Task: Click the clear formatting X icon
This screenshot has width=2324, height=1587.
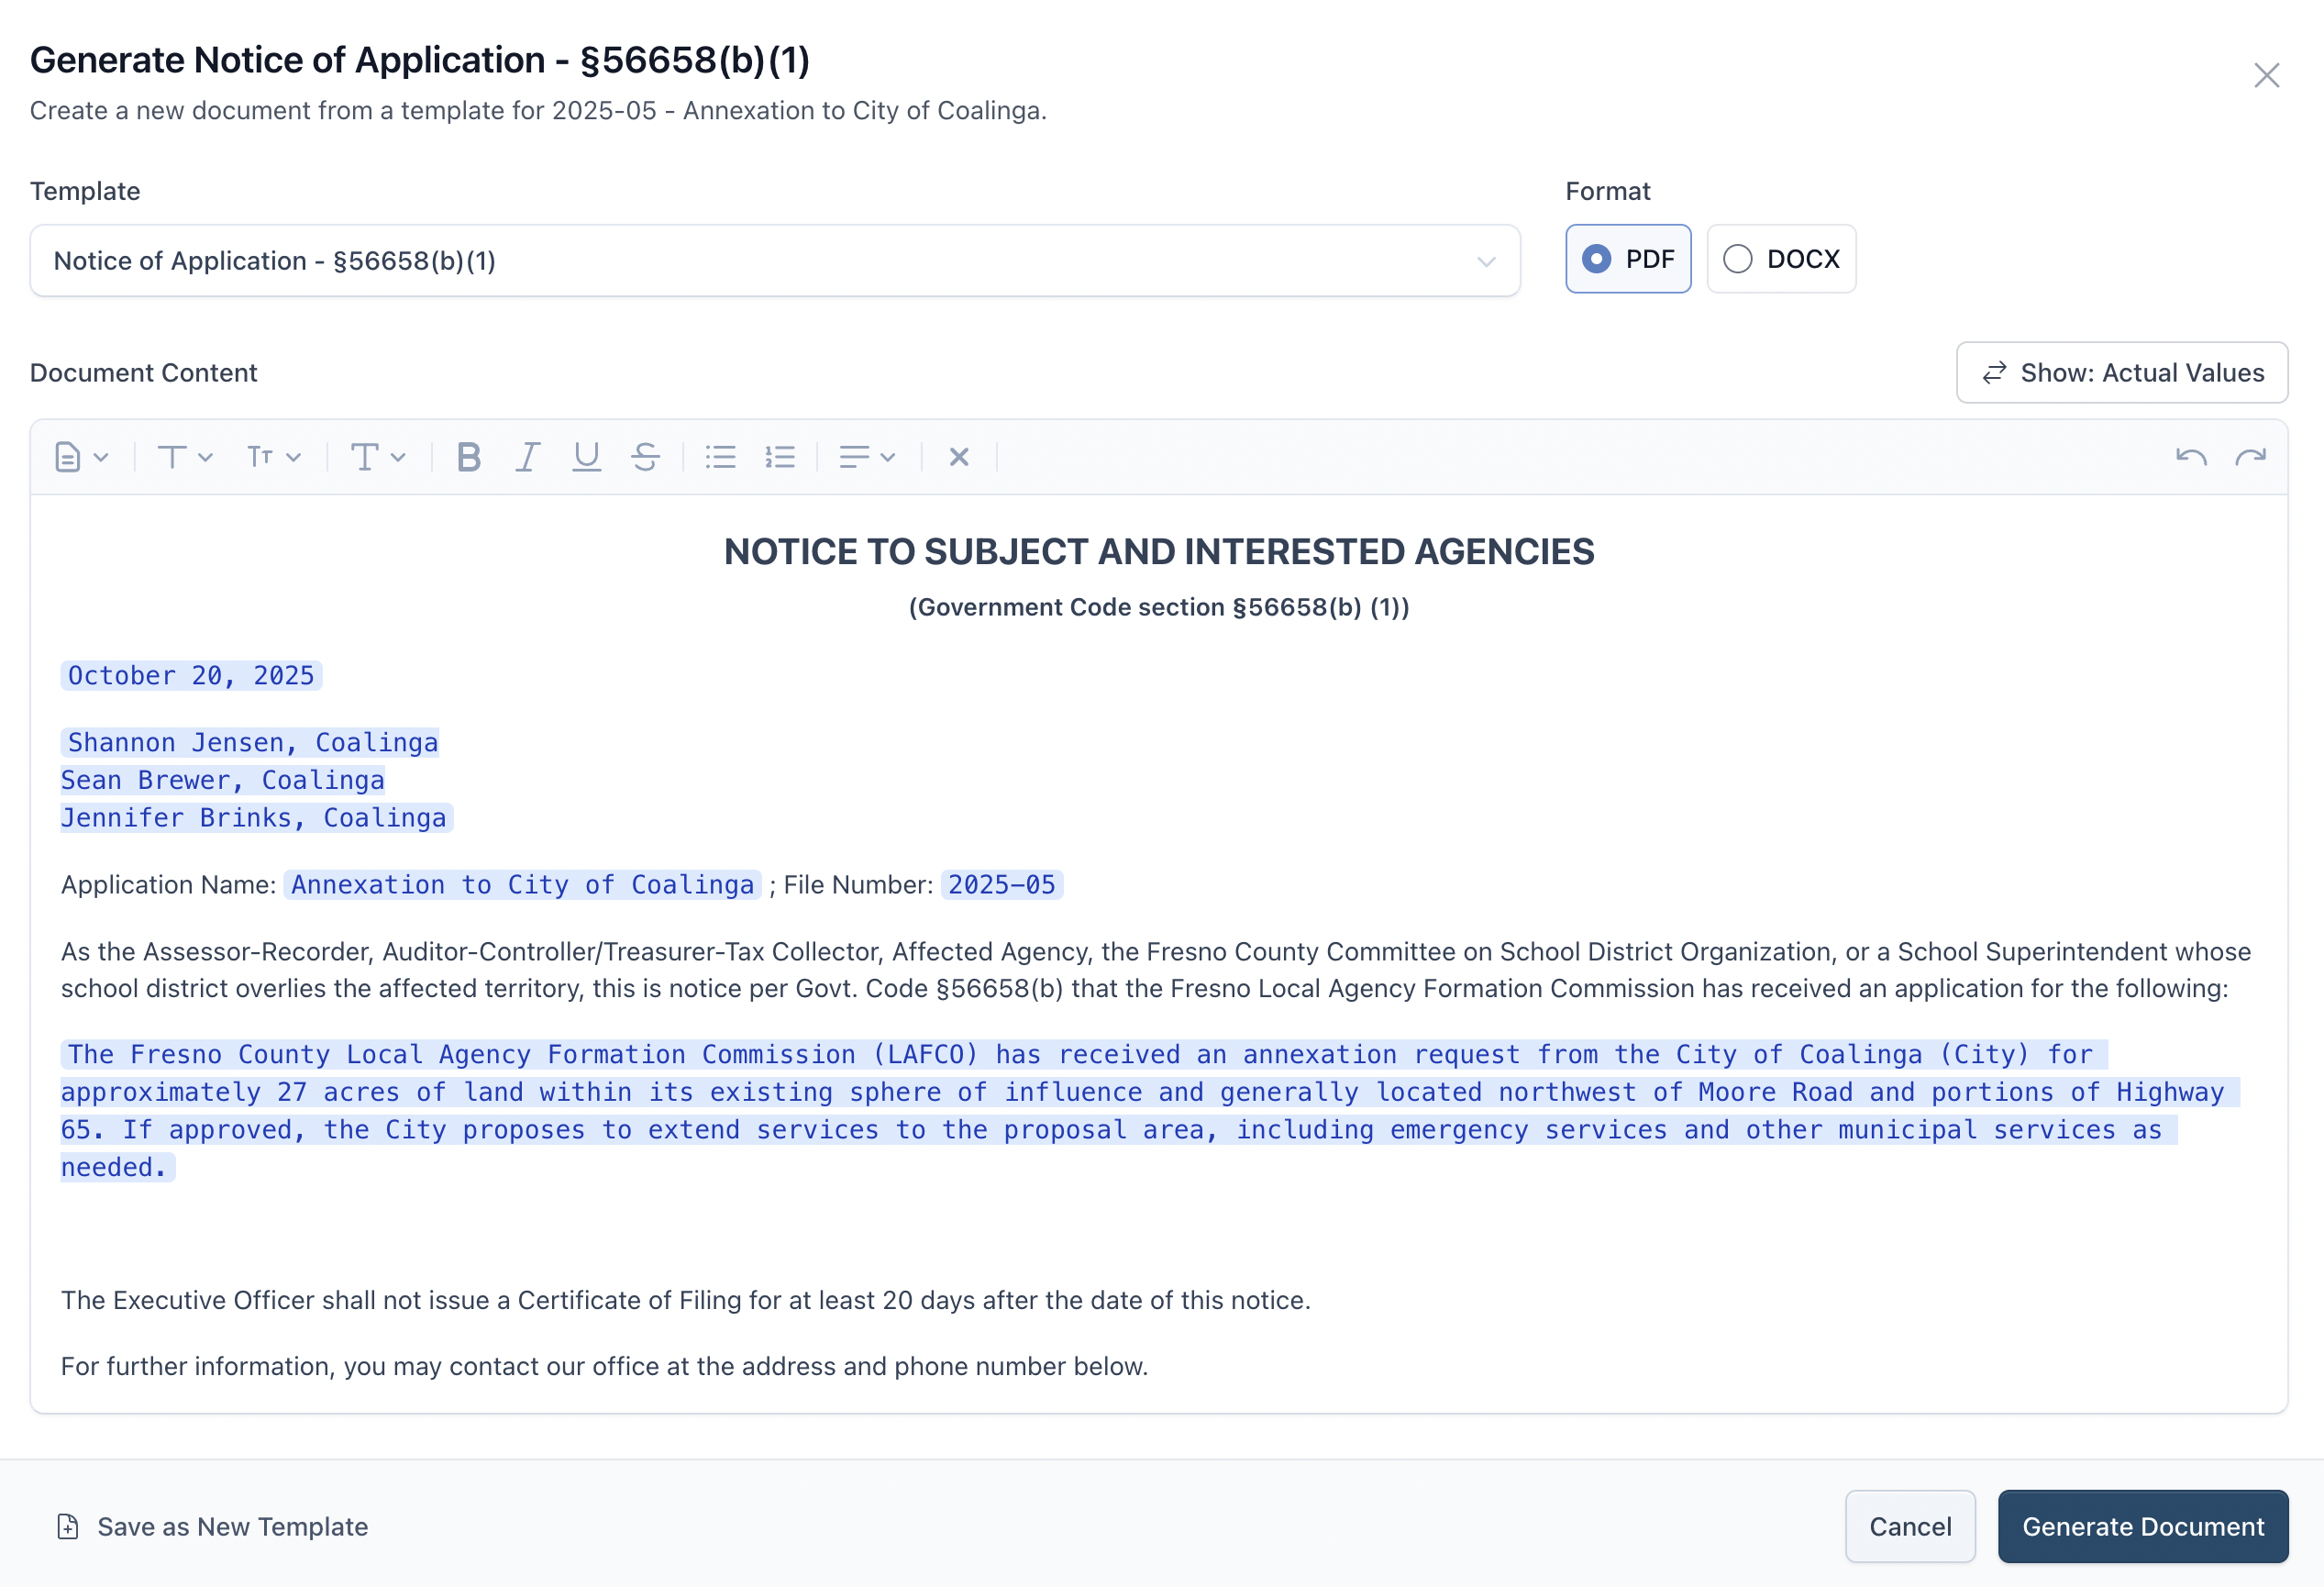Action: (958, 457)
